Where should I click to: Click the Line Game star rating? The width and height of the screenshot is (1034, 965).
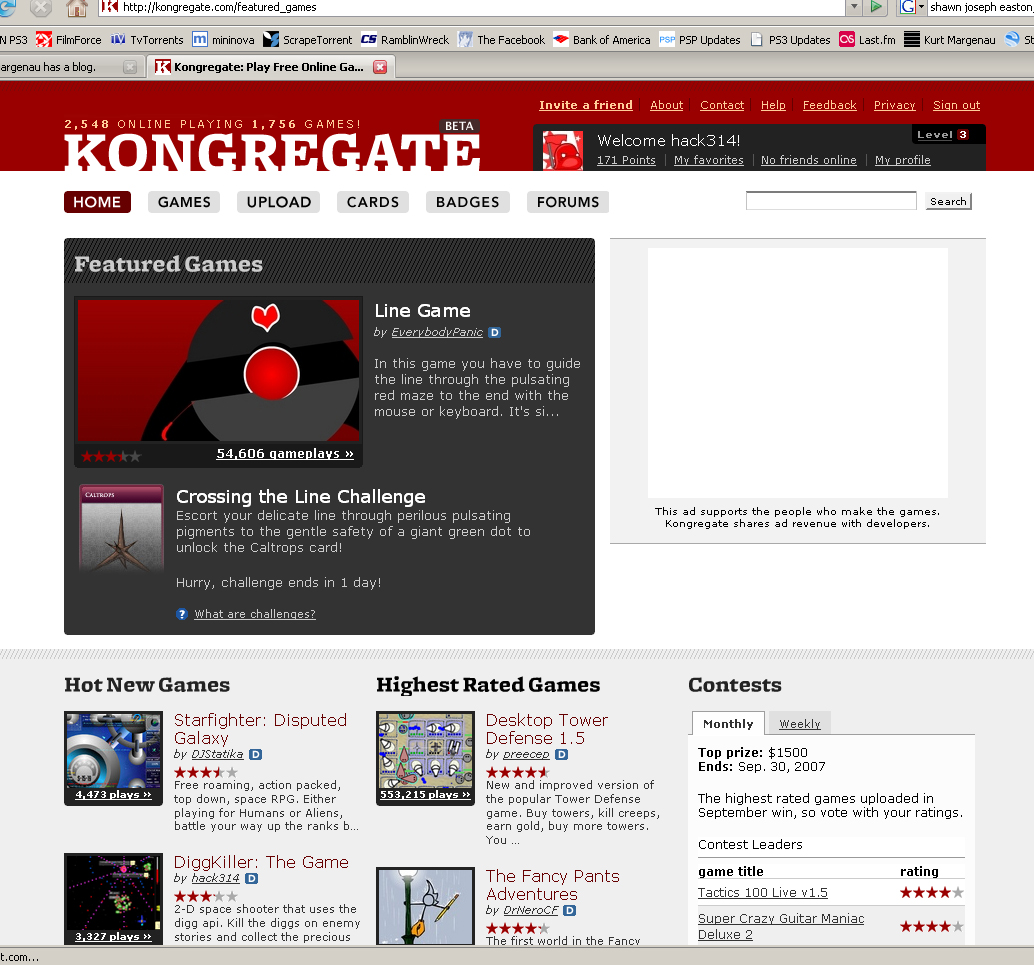pyautogui.click(x=111, y=456)
